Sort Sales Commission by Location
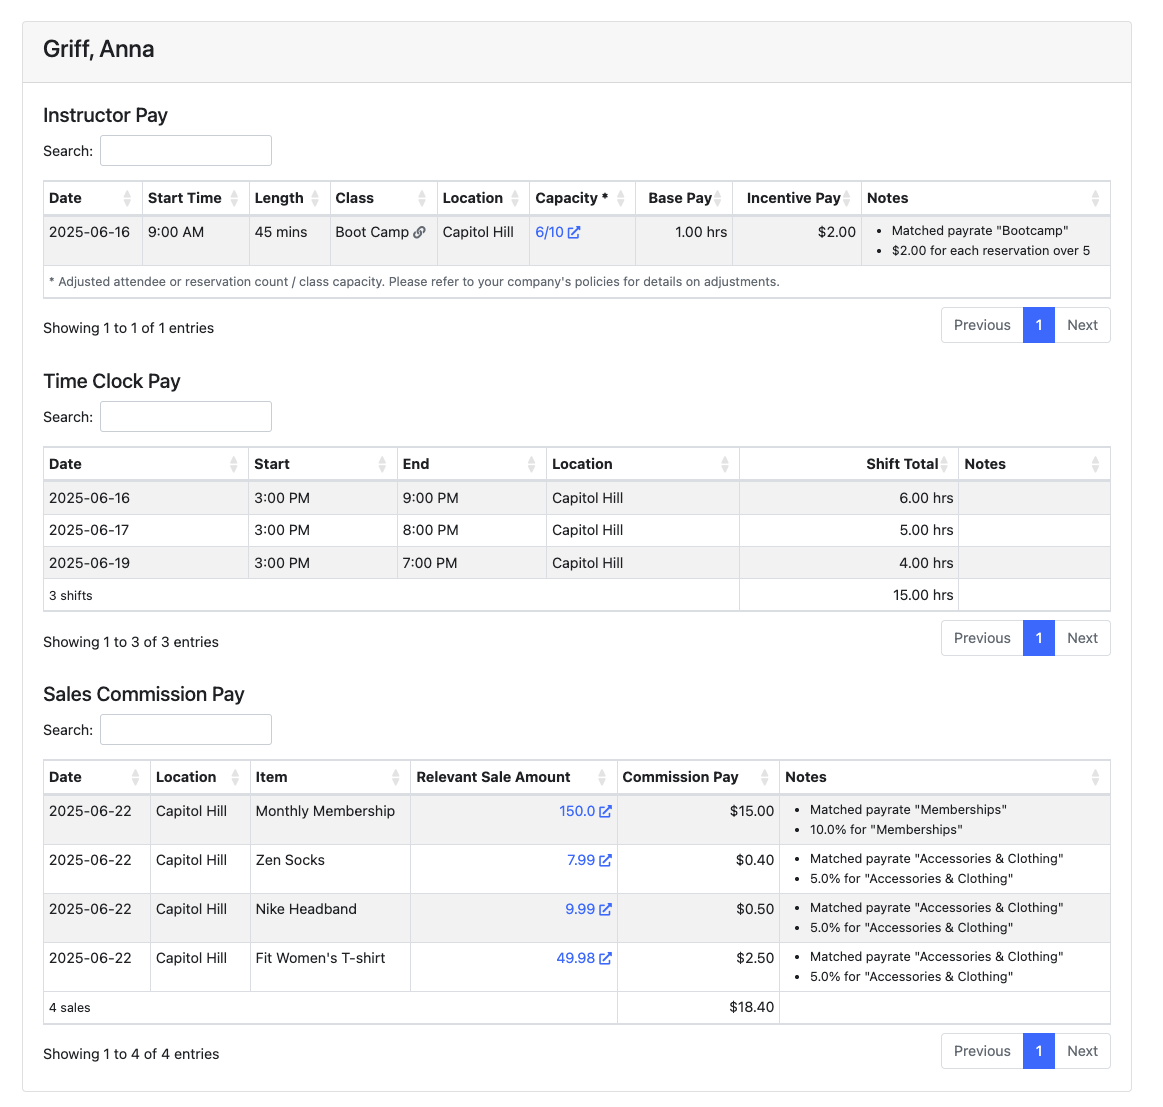This screenshot has width=1163, height=1107. pos(200,778)
